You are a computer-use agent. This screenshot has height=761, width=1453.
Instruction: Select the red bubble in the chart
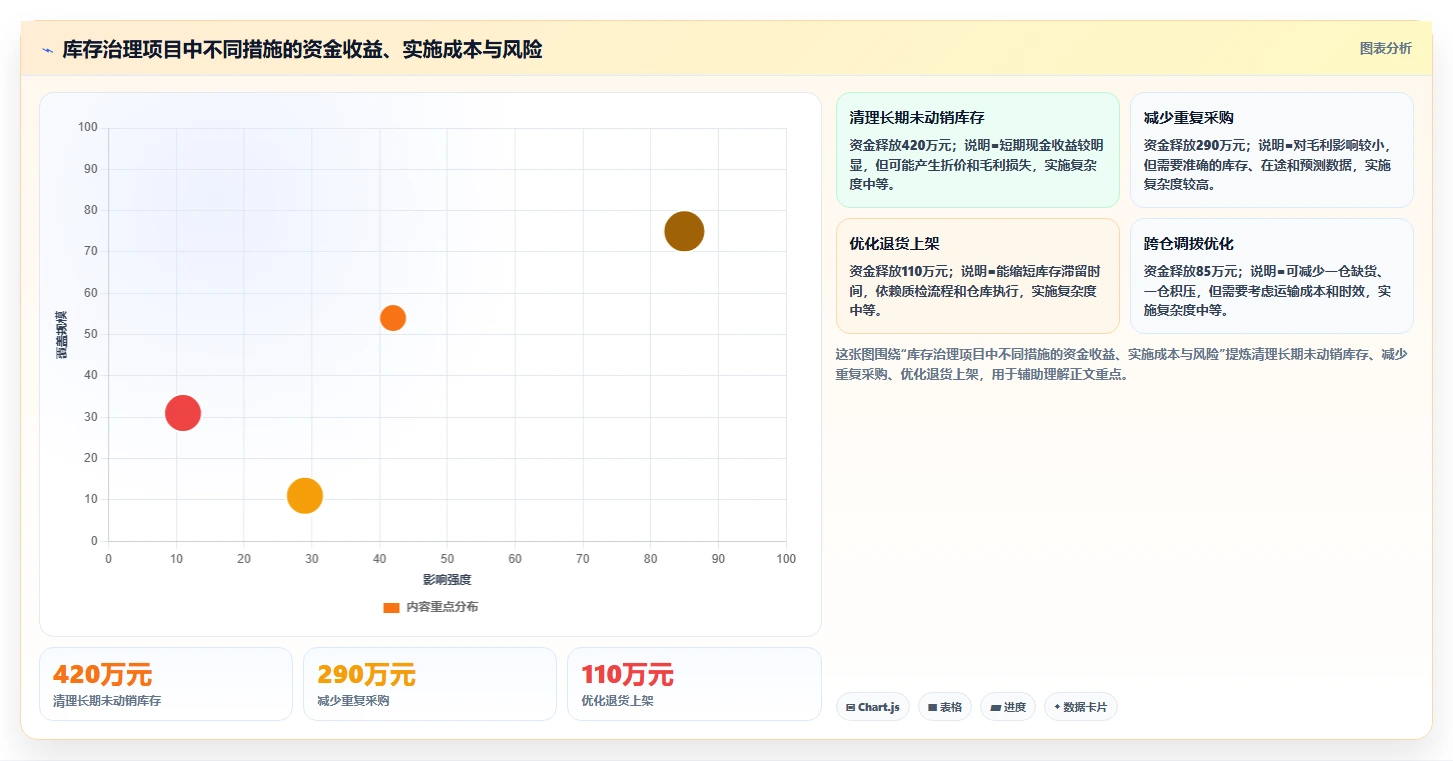[x=183, y=412]
